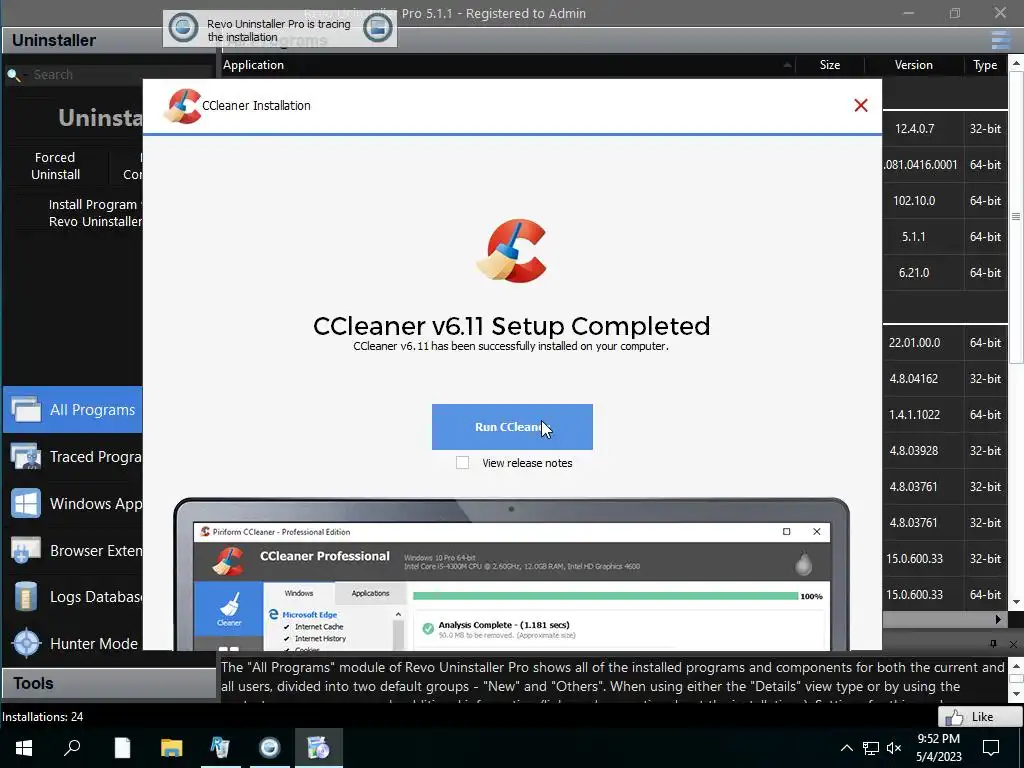
Task: Click the round tracer taskbar icon
Action: 270,747
